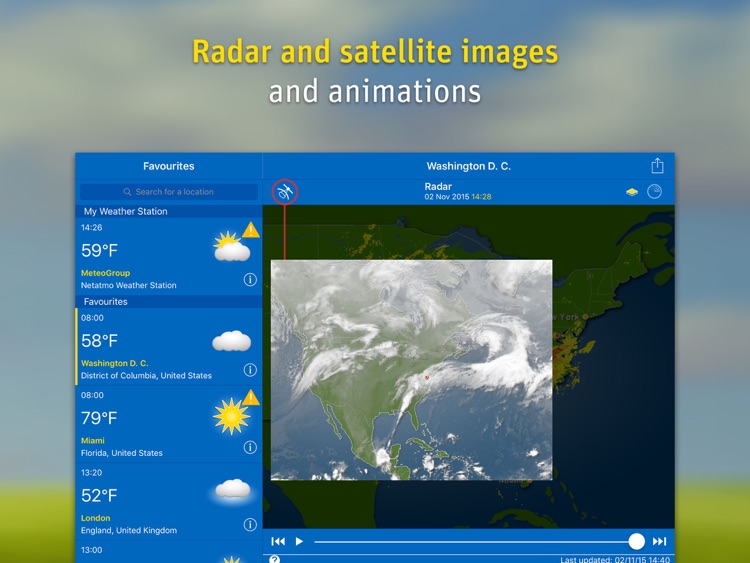The height and width of the screenshot is (563, 750).
Task: Click the sun icon at 79°F
Action: [231, 416]
